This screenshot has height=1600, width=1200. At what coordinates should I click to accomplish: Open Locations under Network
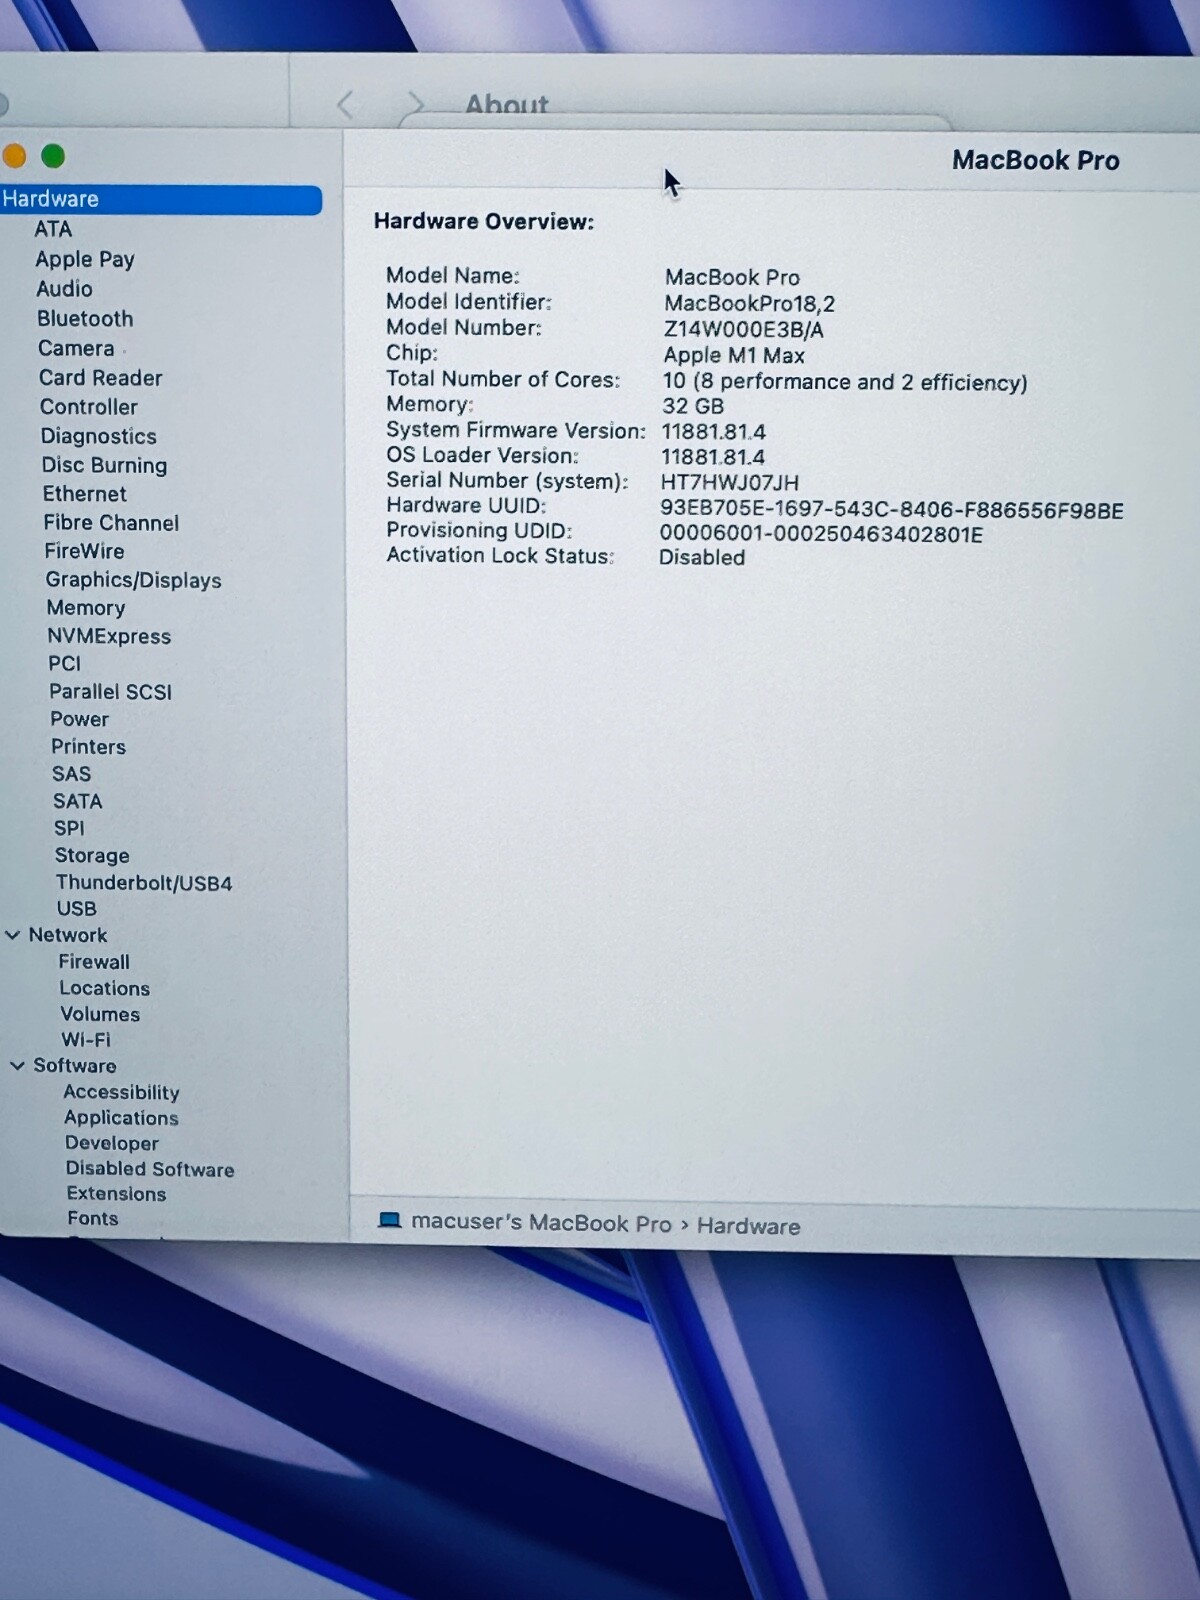104,988
